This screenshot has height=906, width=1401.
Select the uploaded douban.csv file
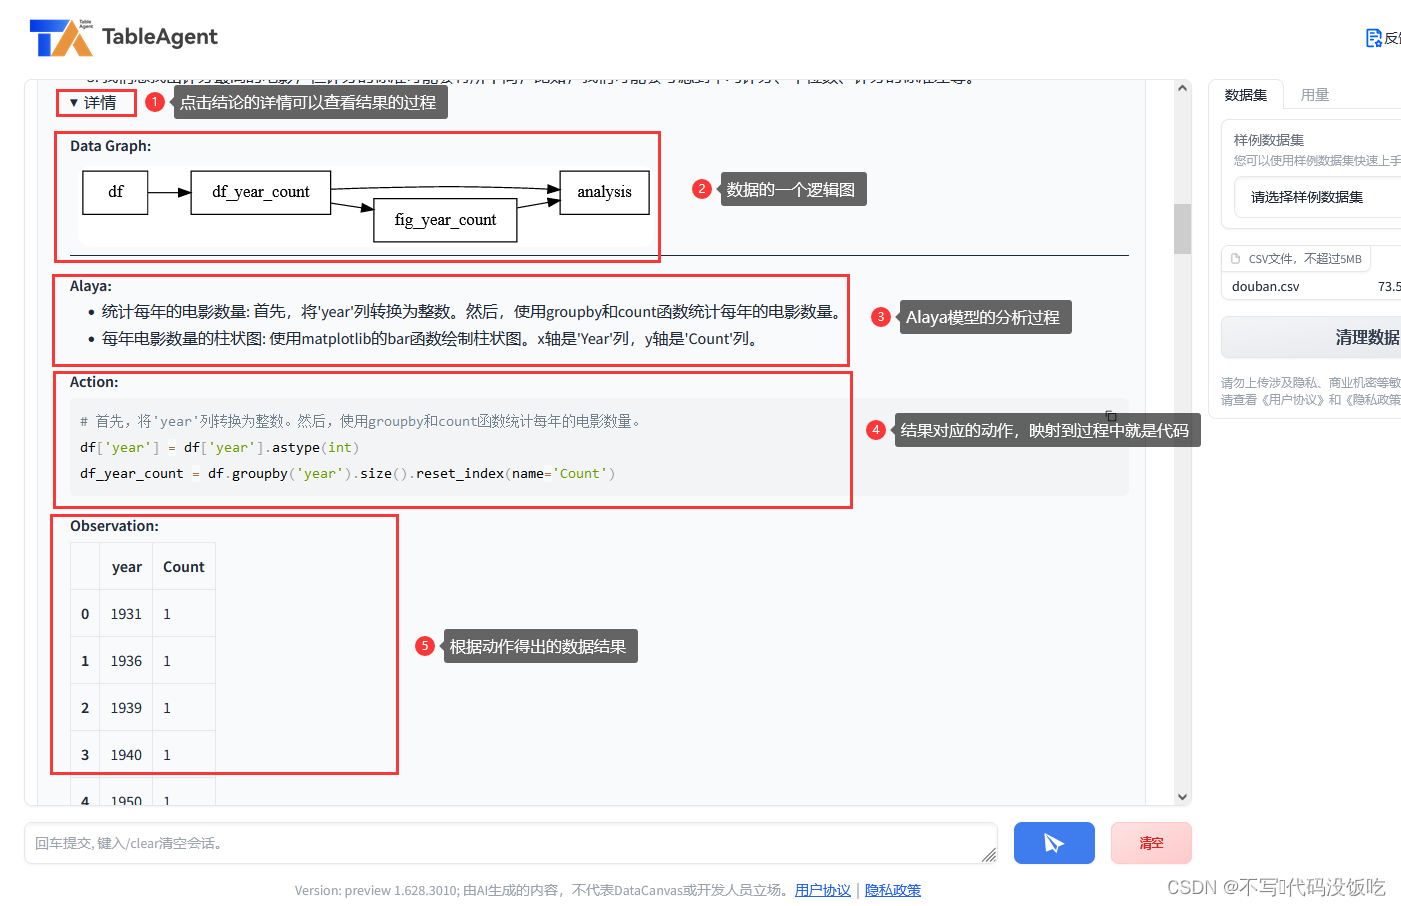[x=1266, y=286]
